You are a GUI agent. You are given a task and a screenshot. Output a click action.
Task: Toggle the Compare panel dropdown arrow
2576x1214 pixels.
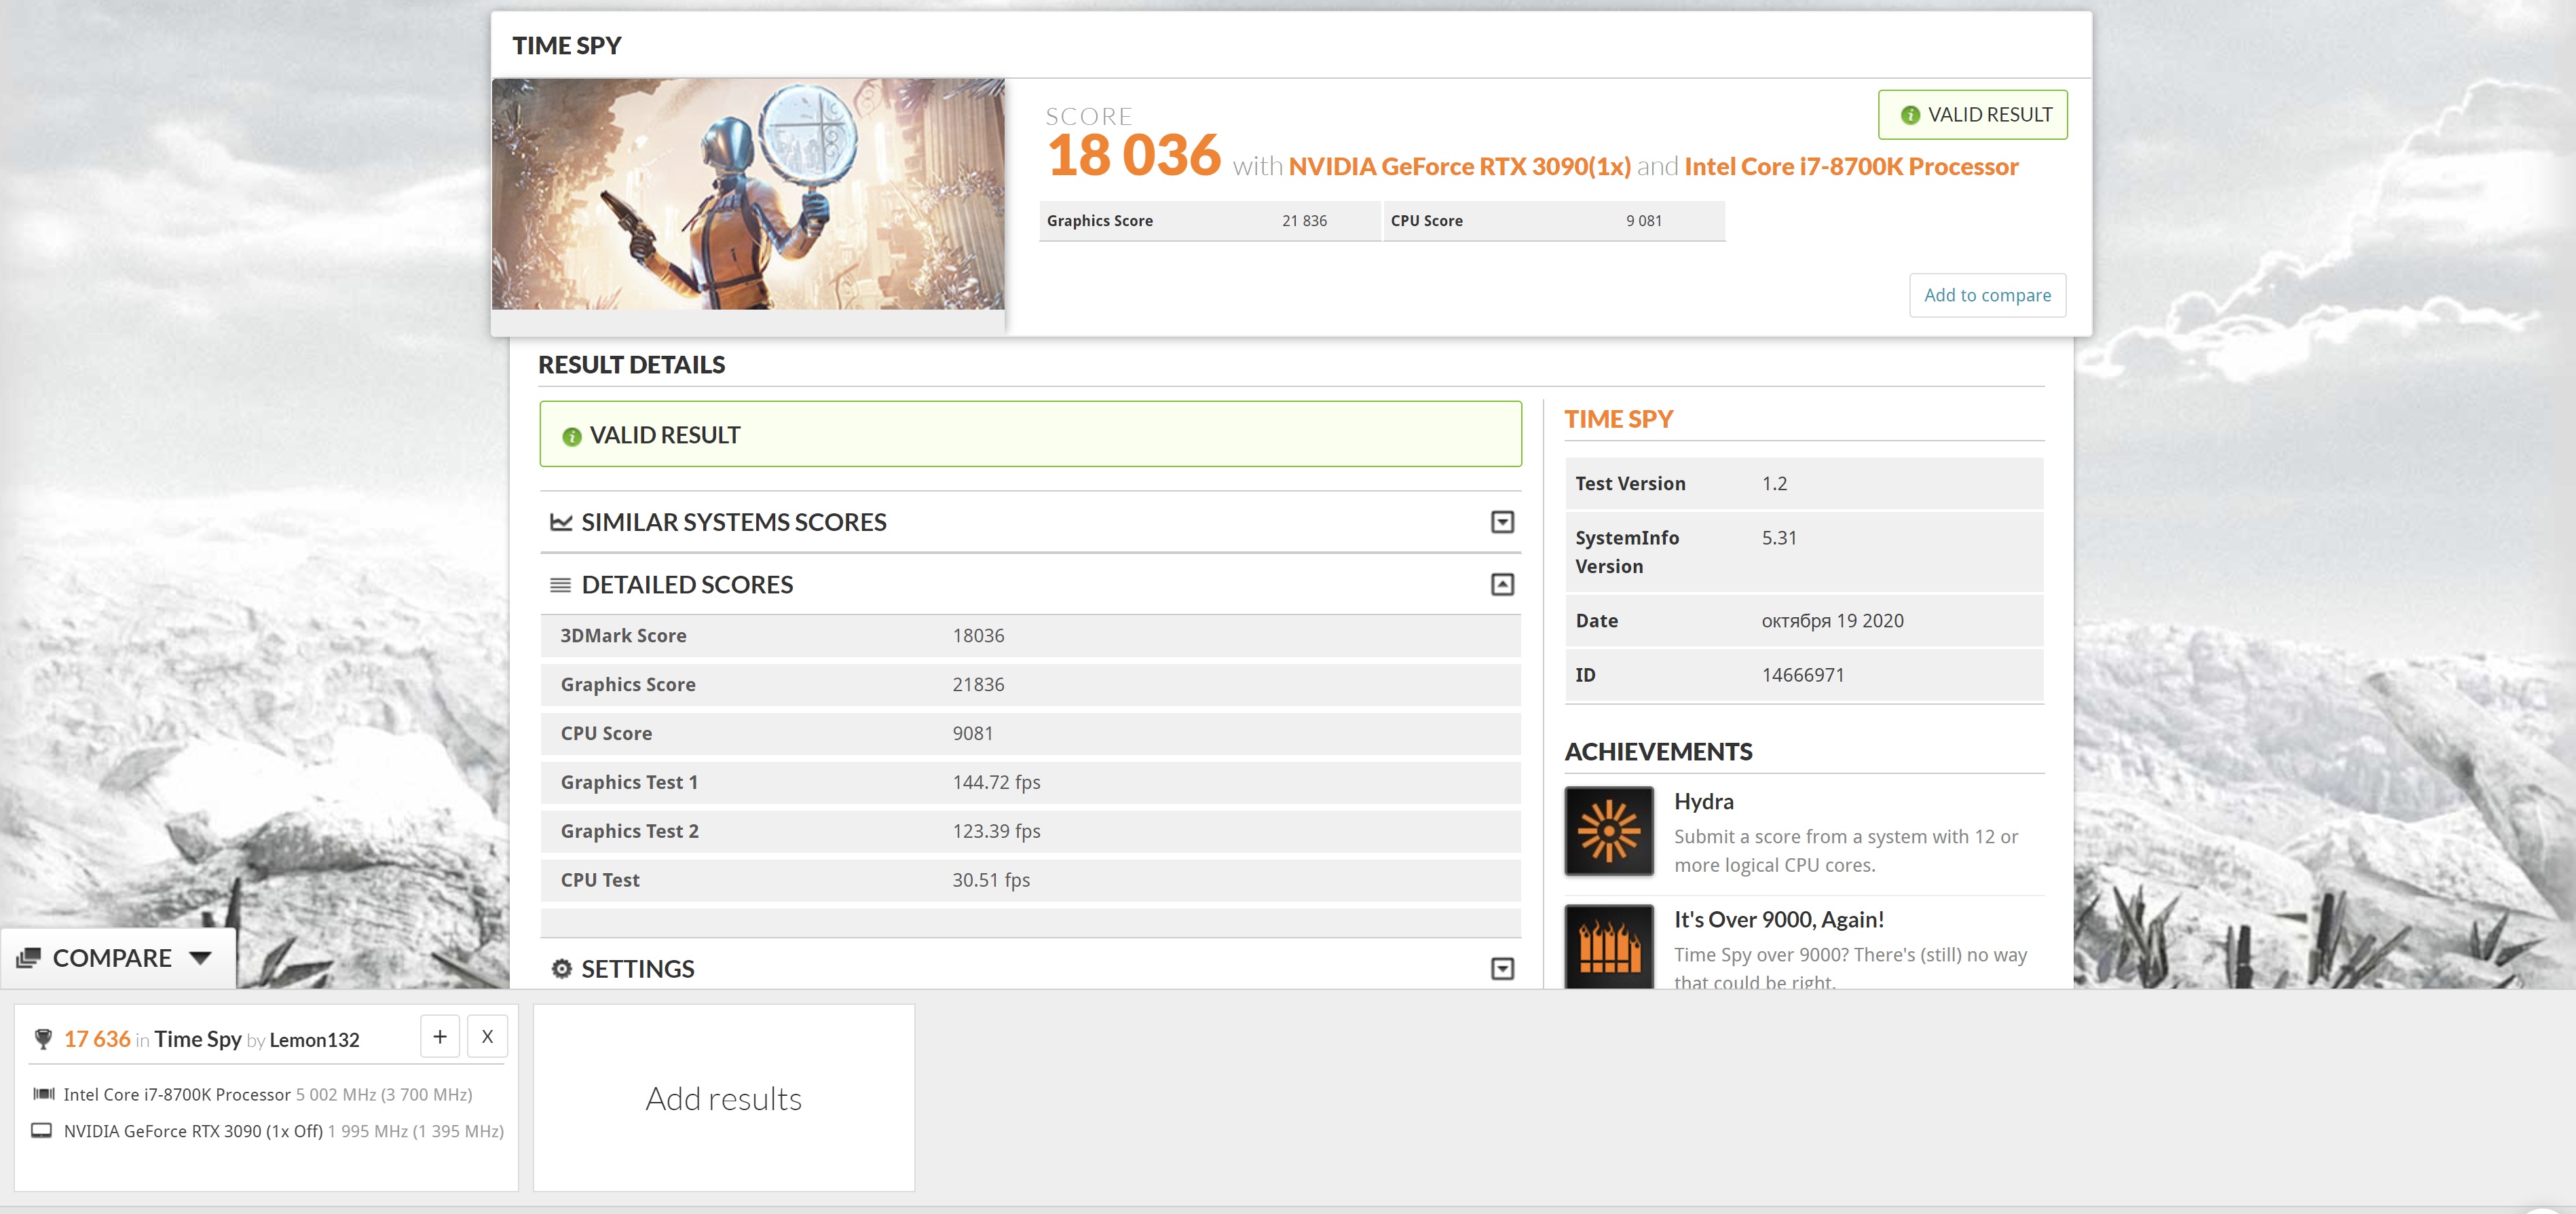point(200,958)
